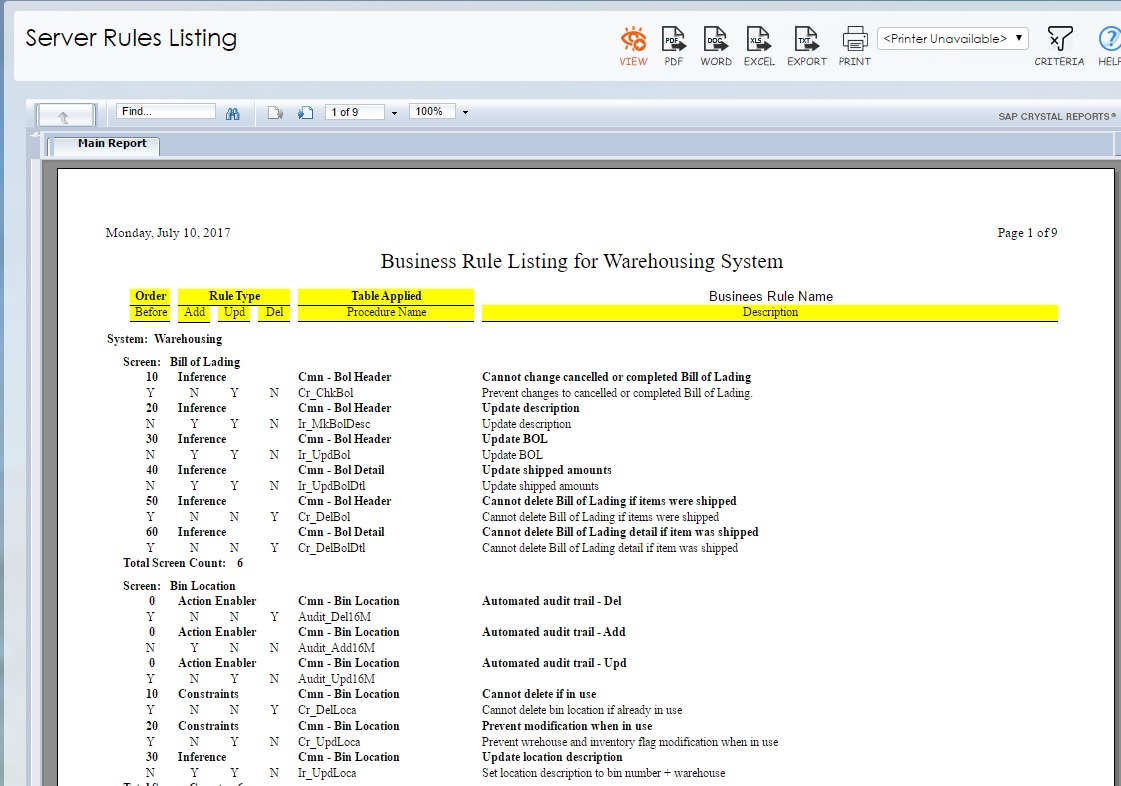Open the page number dropdown arrow

point(394,113)
